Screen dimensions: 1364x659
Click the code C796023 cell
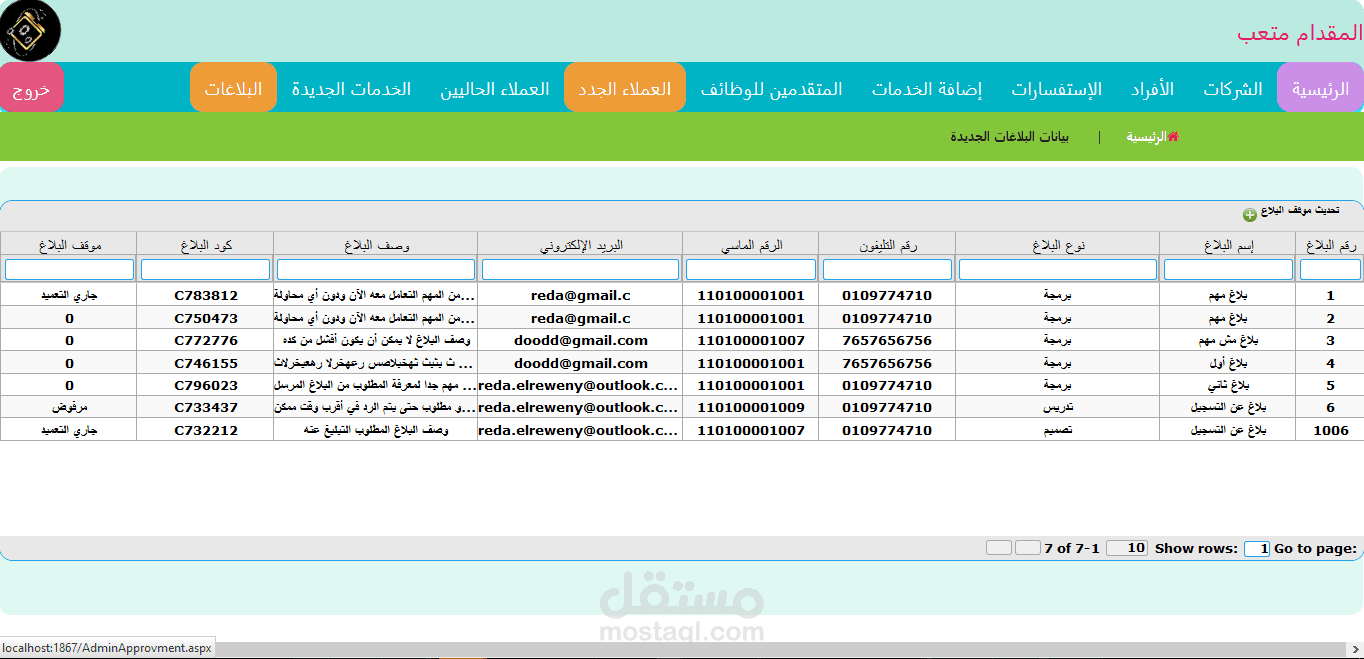point(205,385)
